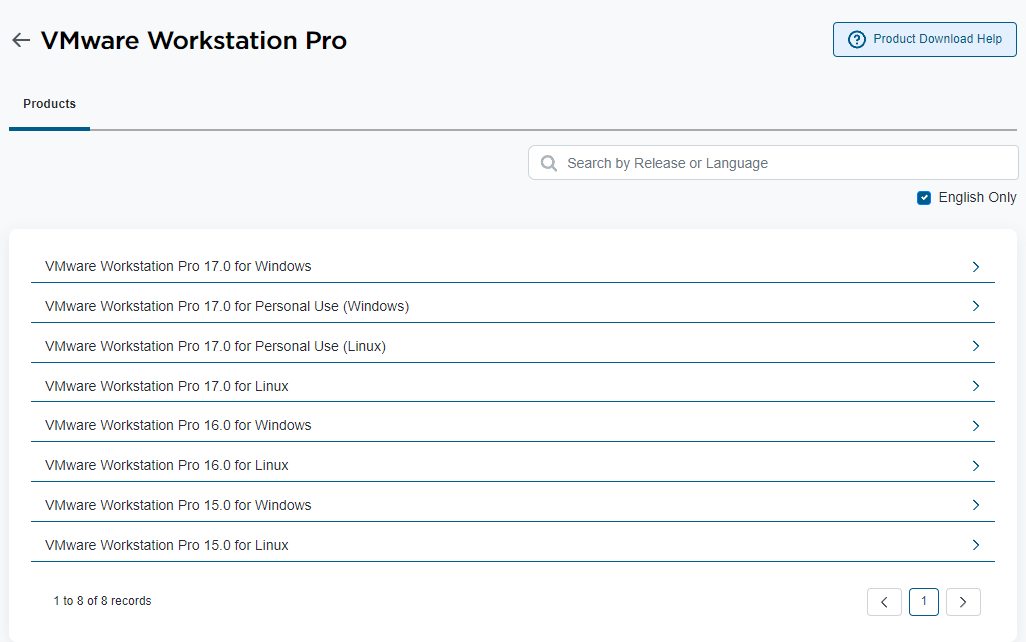
Task: Open Product Download Help
Action: (925, 39)
